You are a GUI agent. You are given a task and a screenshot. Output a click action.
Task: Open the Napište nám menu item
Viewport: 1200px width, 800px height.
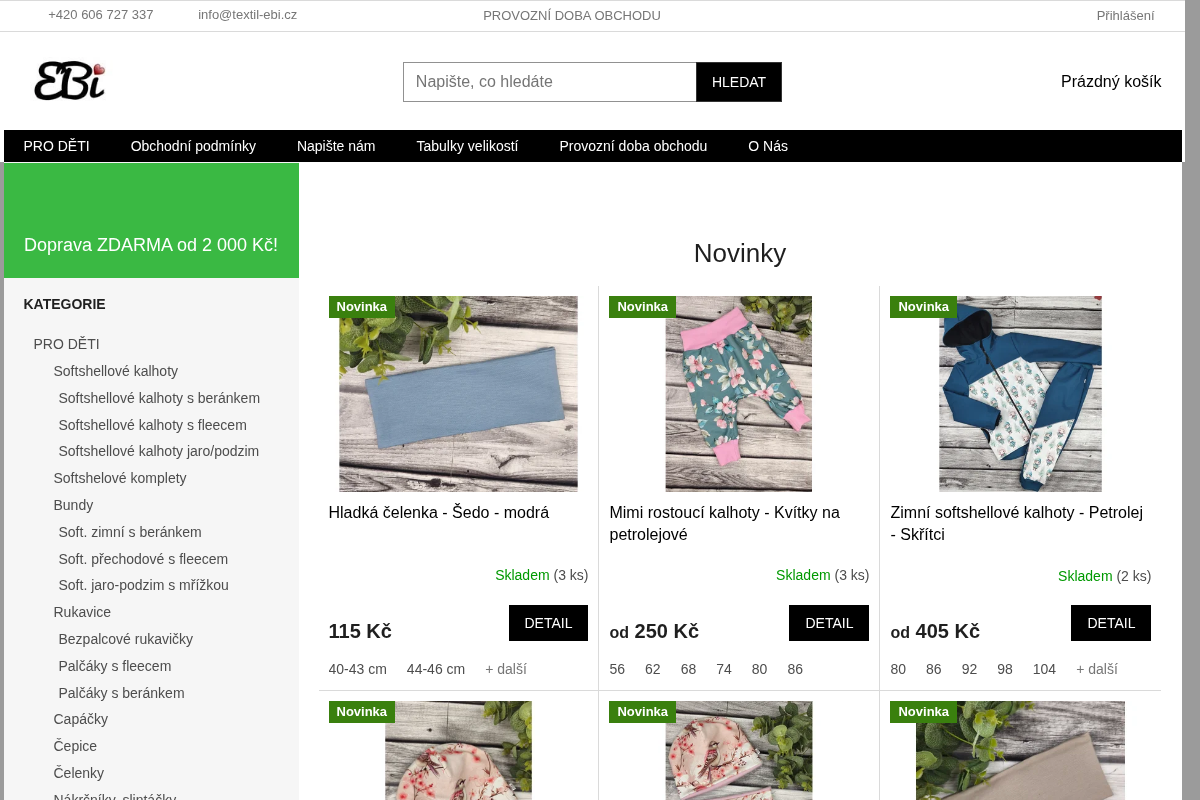click(336, 146)
